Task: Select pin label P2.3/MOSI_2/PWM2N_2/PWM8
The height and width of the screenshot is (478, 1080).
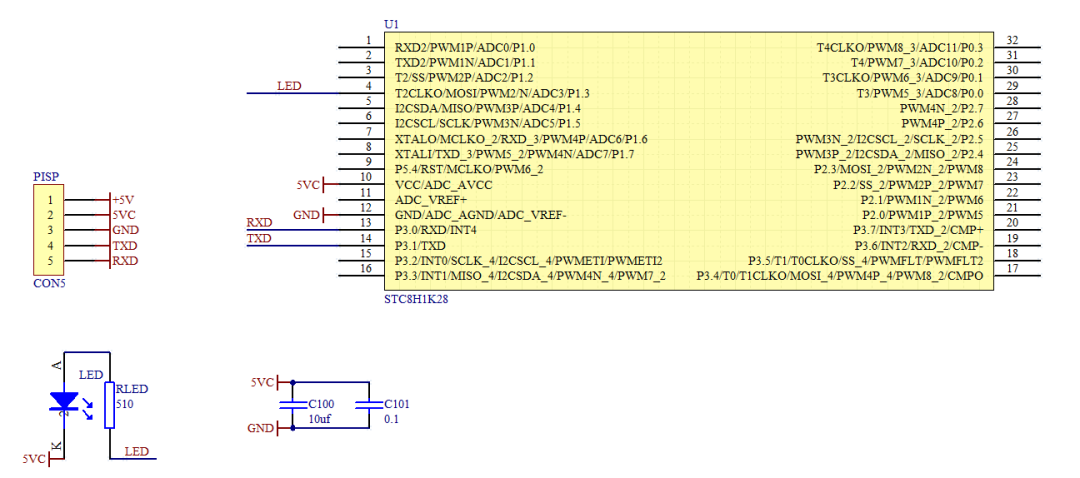Action: 899,169
